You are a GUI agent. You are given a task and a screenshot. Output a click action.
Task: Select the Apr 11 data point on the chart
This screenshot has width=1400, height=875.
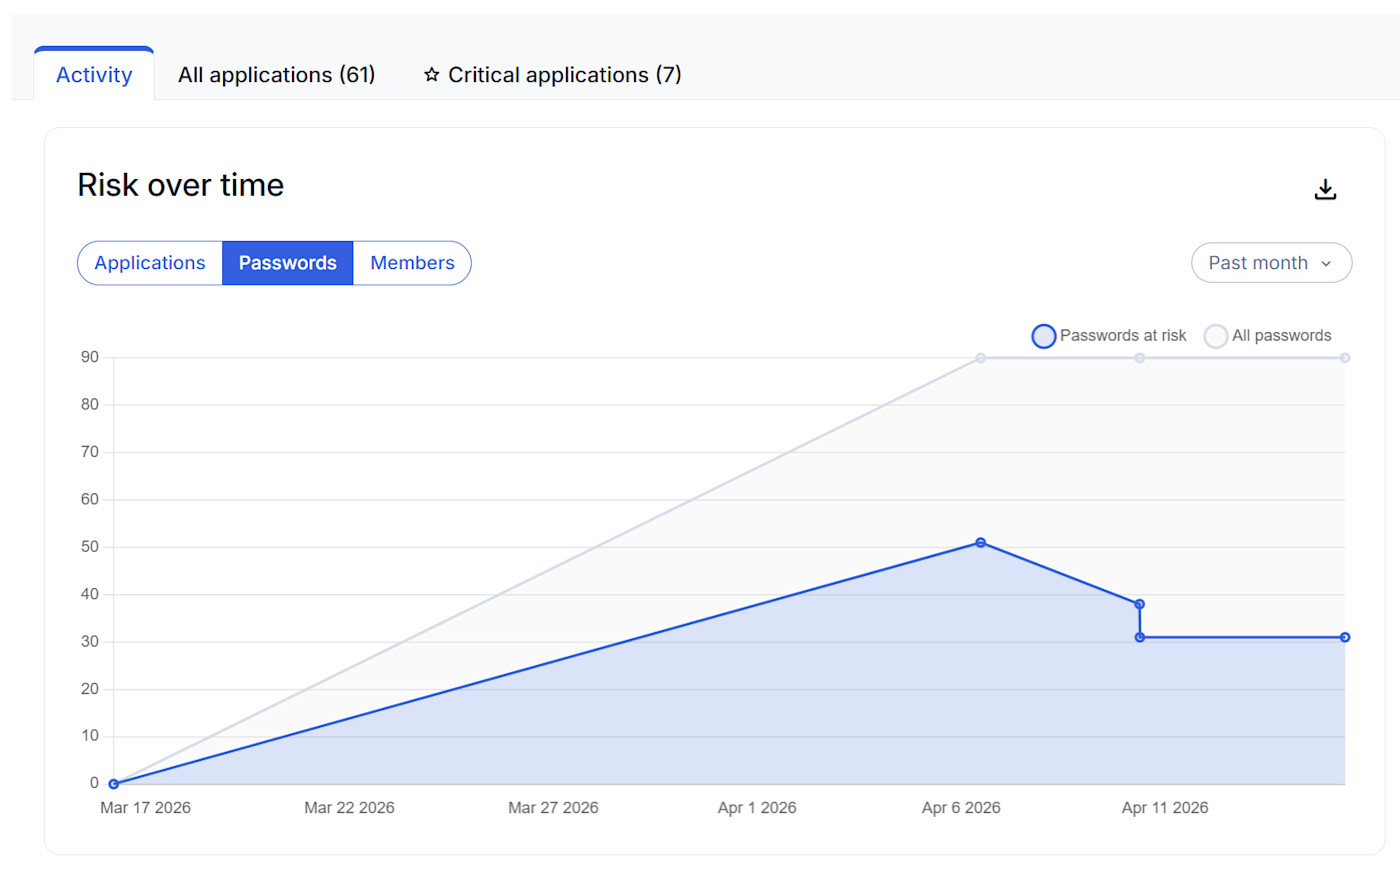coord(1139,603)
